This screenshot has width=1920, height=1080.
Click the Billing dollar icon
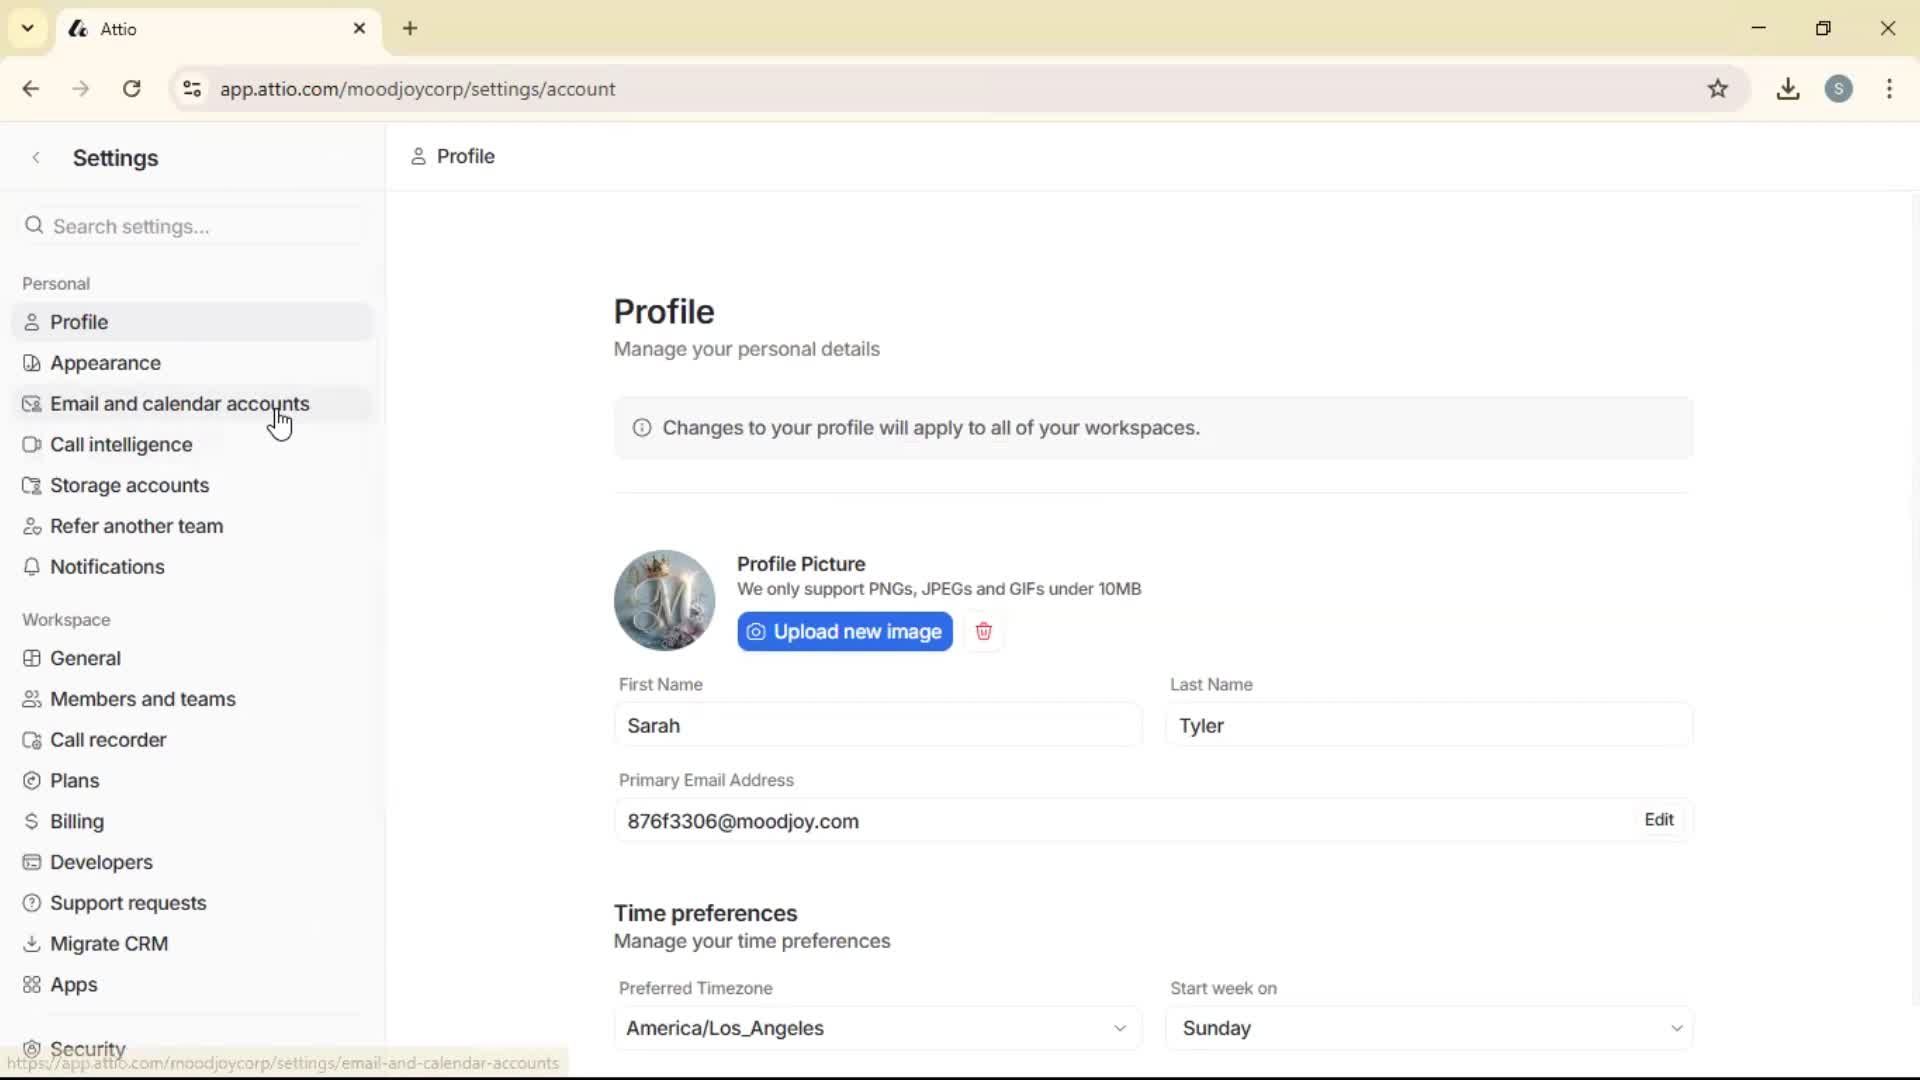[x=32, y=822]
